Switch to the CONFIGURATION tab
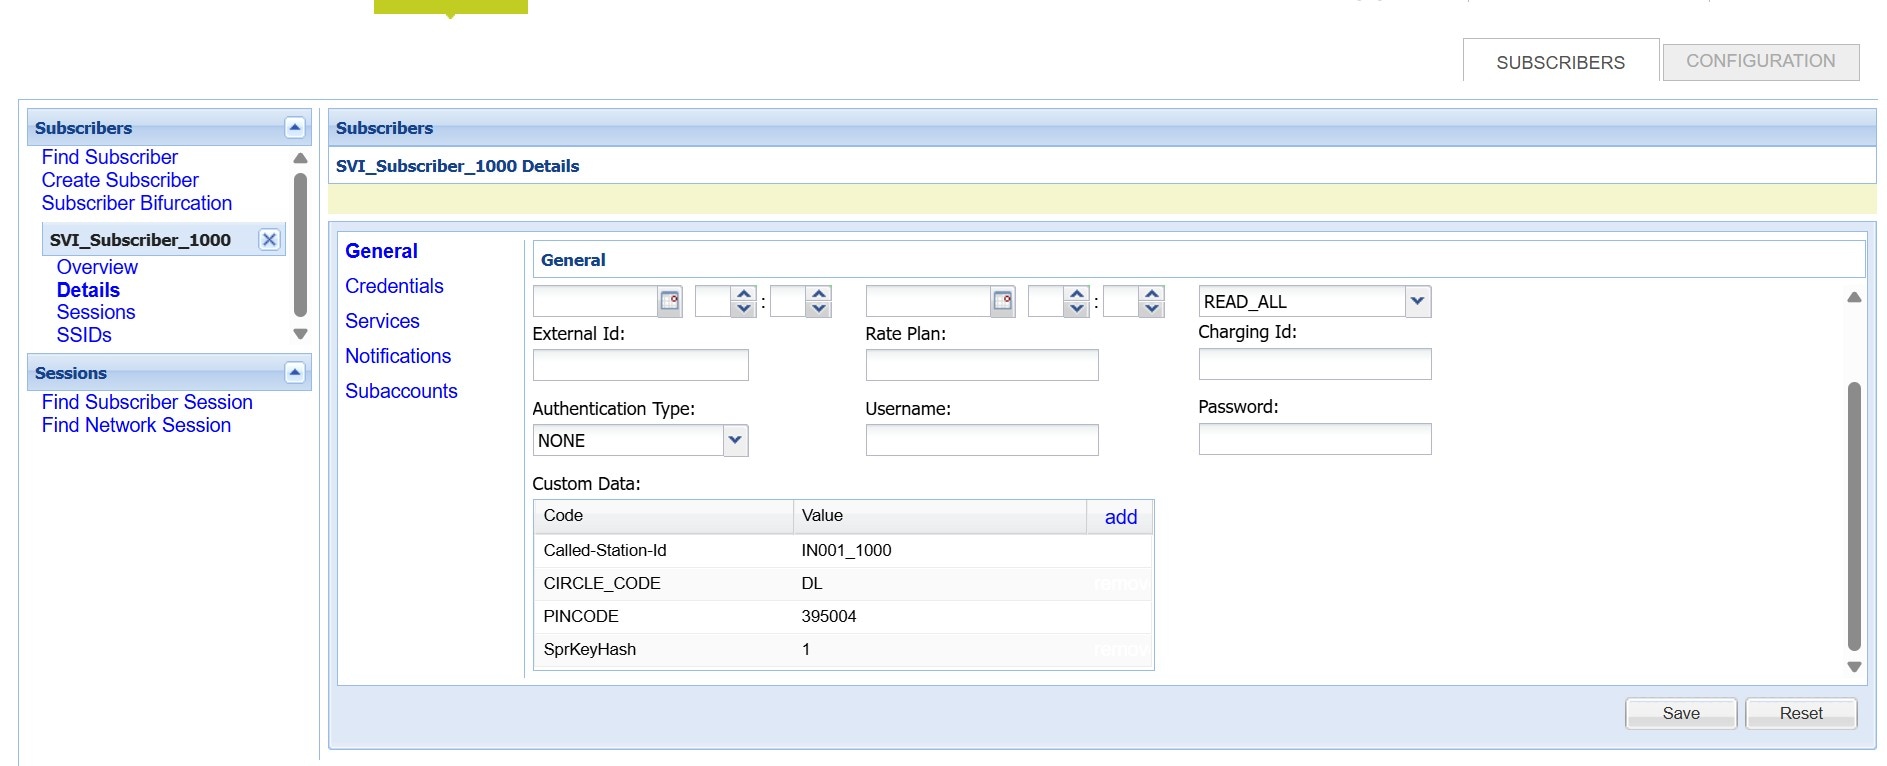 click(x=1760, y=62)
